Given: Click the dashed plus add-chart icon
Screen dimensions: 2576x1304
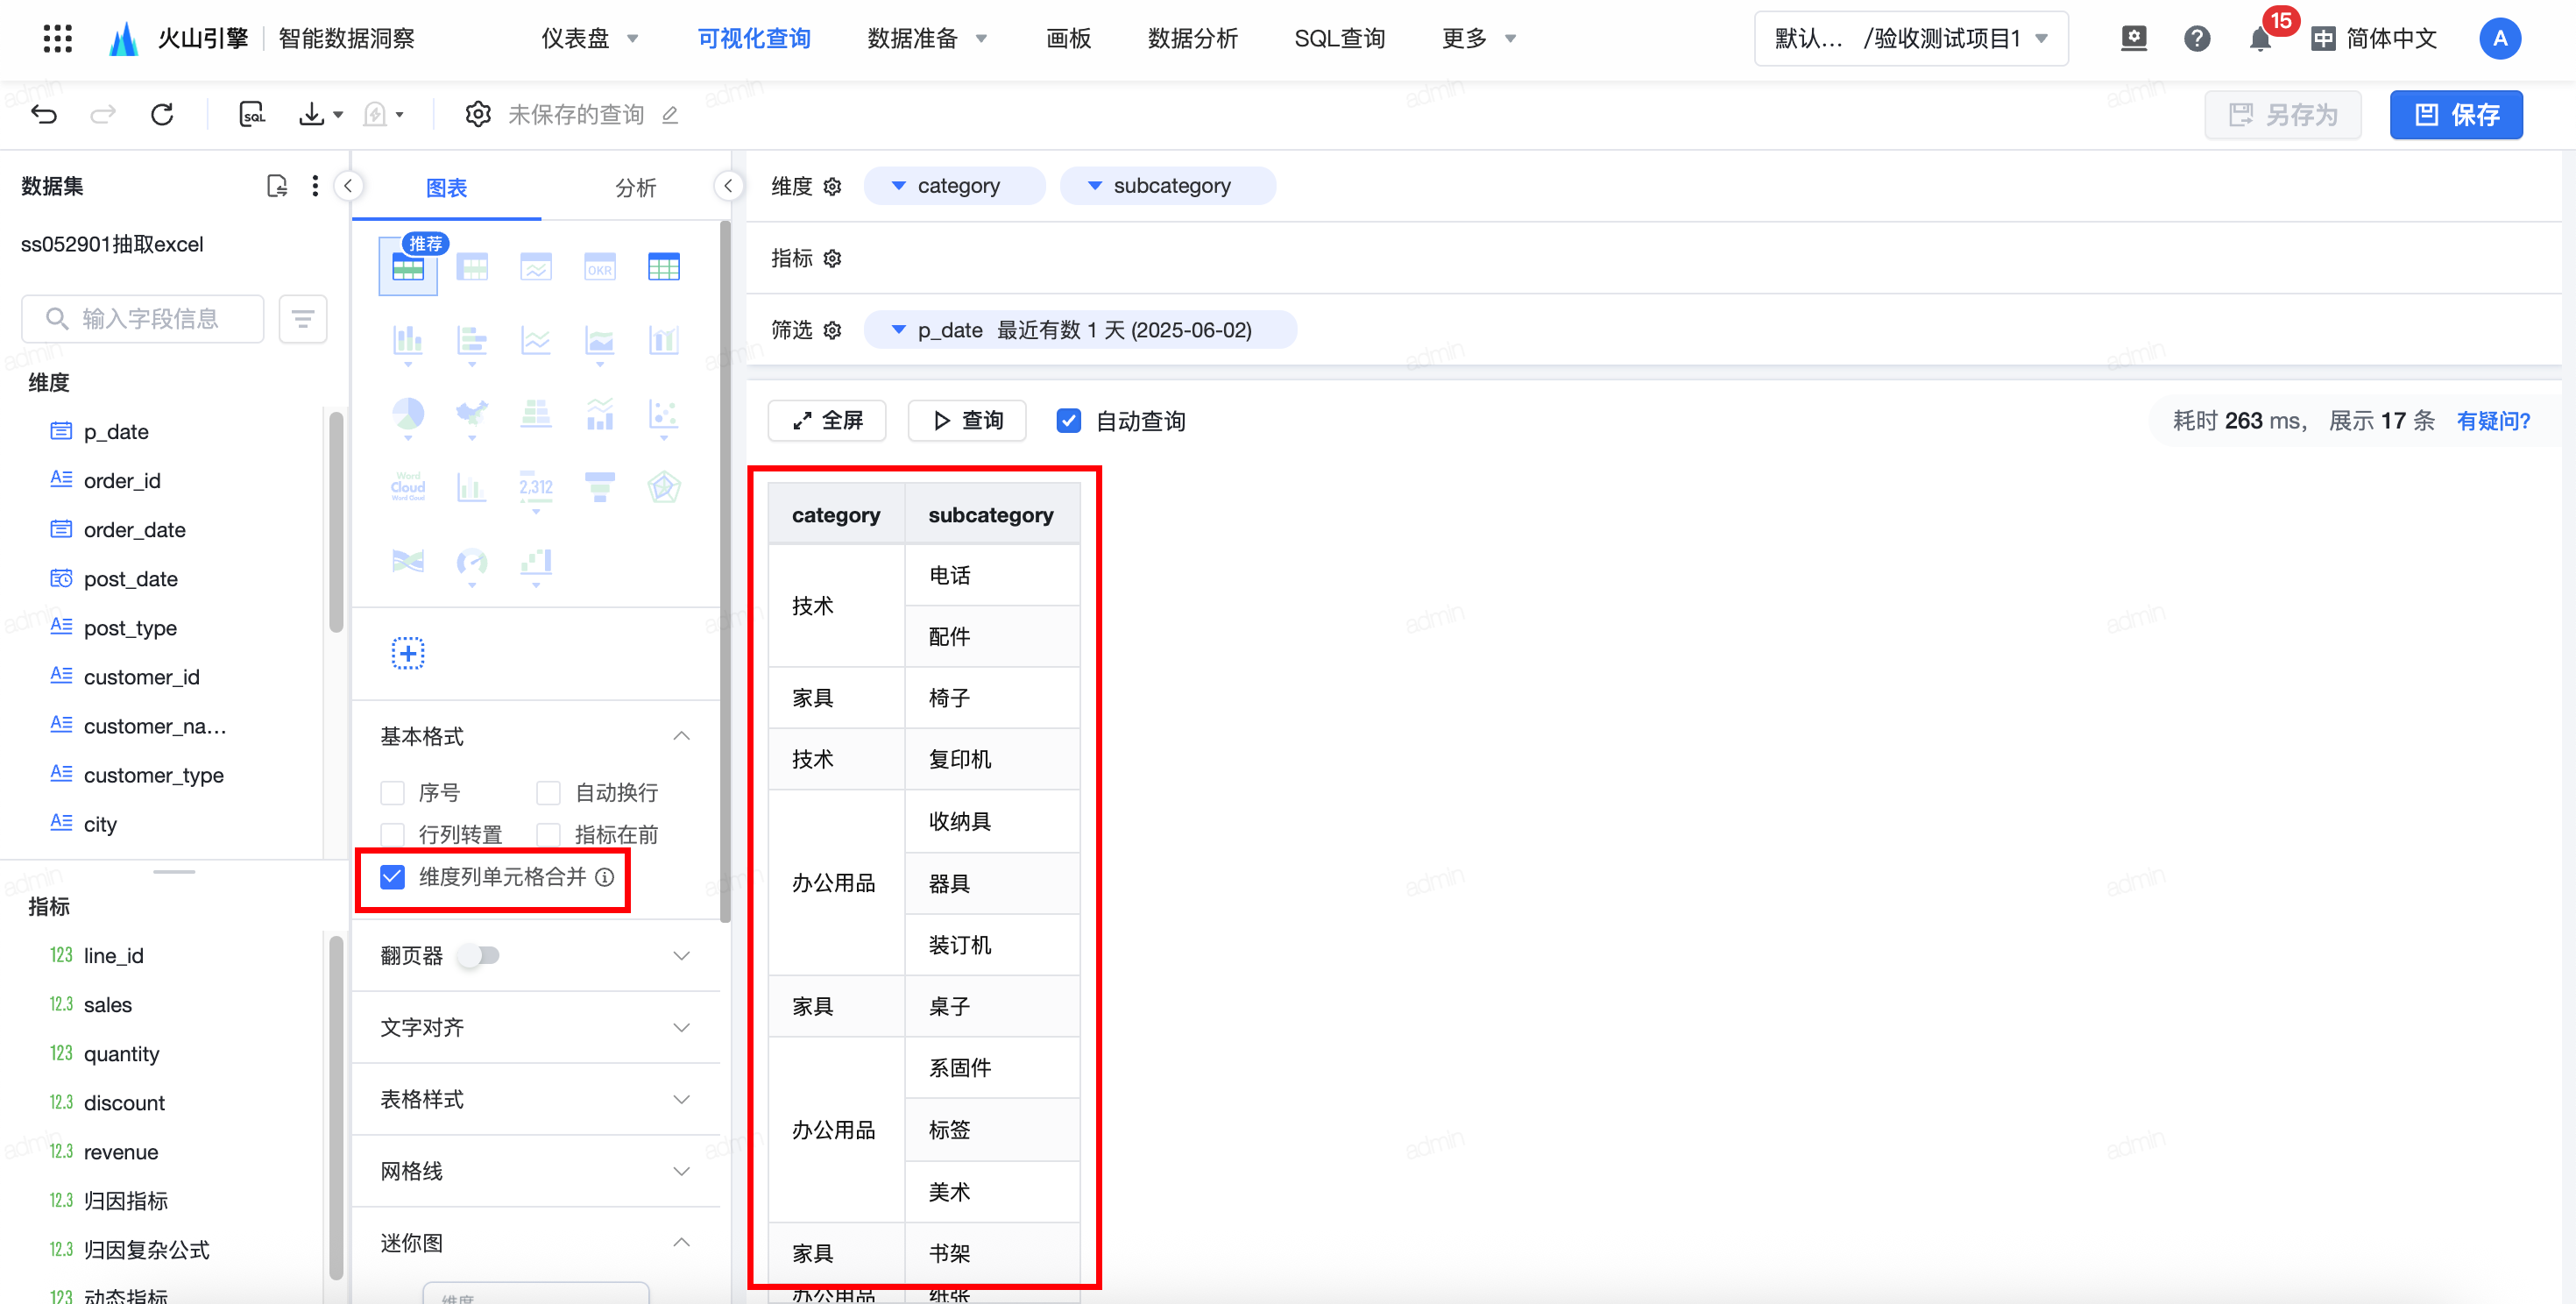Looking at the screenshot, I should click(x=408, y=653).
